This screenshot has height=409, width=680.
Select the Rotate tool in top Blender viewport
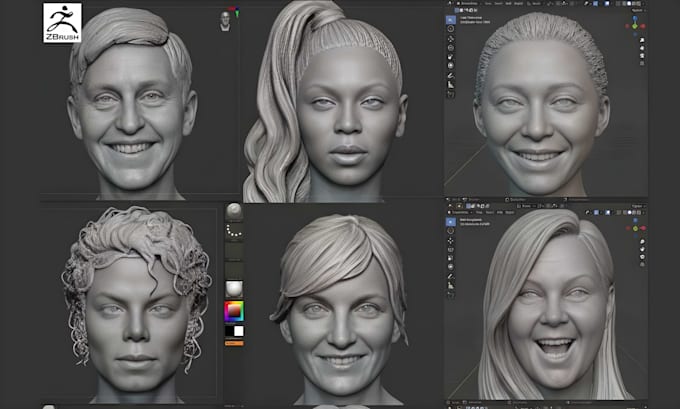click(x=451, y=48)
